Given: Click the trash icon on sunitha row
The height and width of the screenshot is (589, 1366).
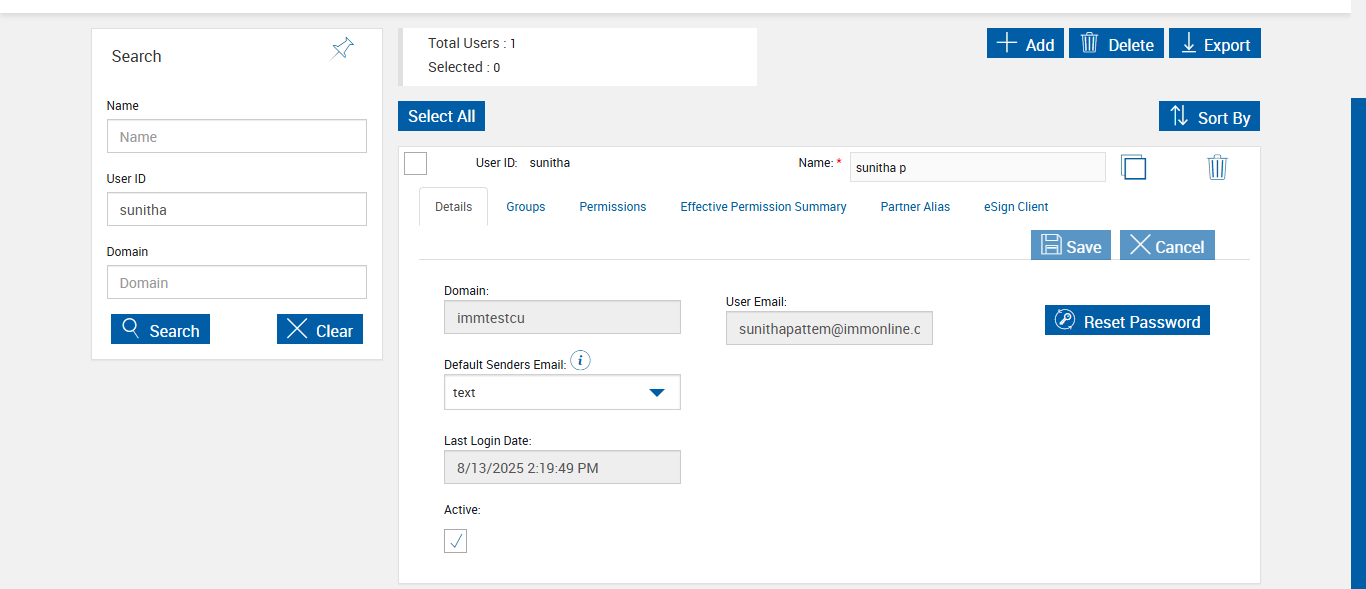Looking at the screenshot, I should [1217, 167].
